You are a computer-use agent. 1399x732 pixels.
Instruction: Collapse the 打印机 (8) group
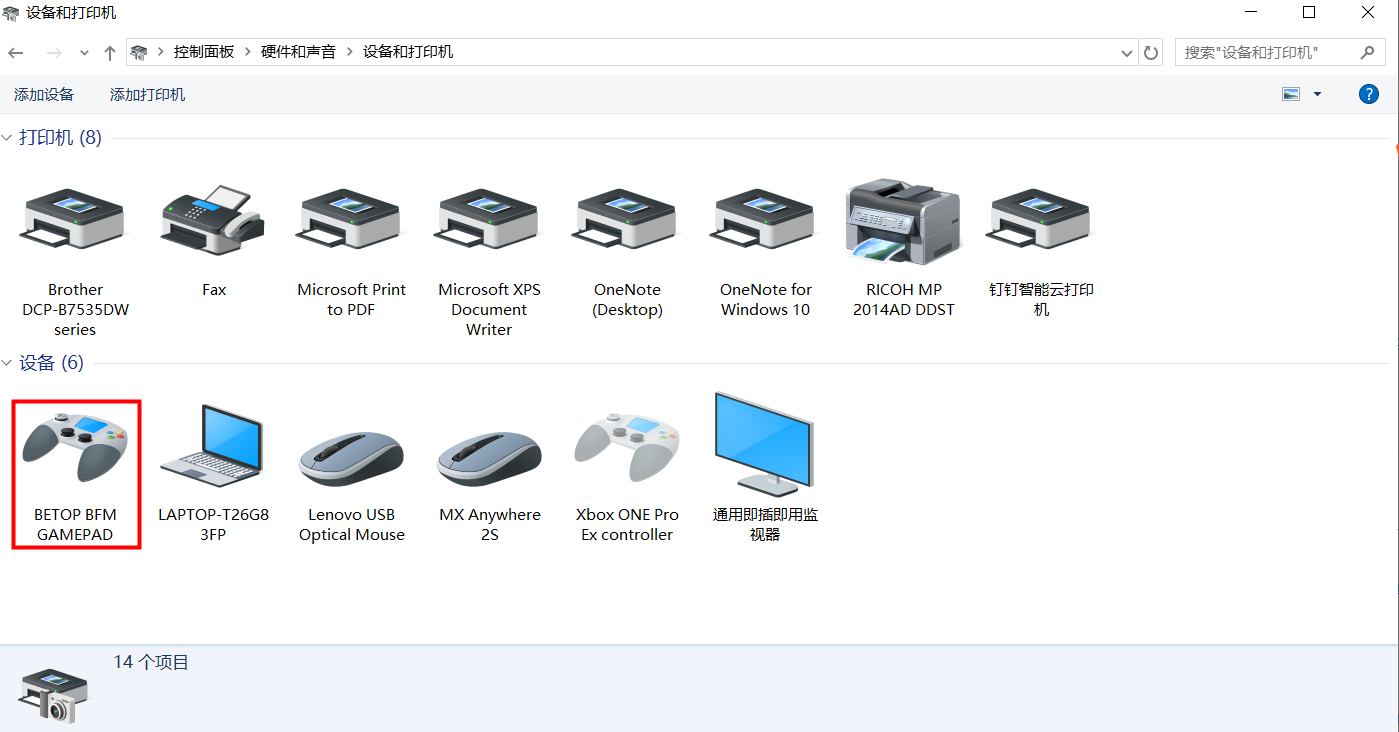(x=8, y=138)
